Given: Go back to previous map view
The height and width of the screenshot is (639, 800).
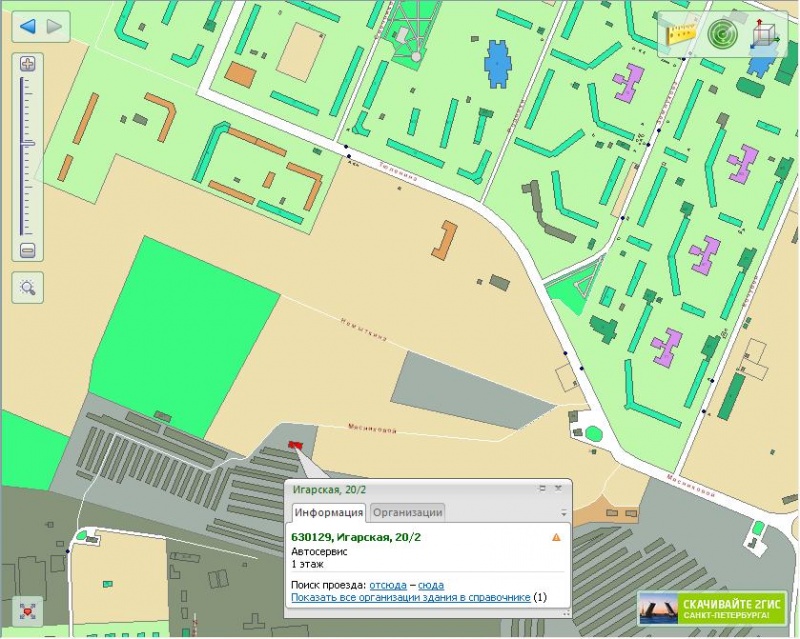Looking at the screenshot, I should (x=27, y=26).
